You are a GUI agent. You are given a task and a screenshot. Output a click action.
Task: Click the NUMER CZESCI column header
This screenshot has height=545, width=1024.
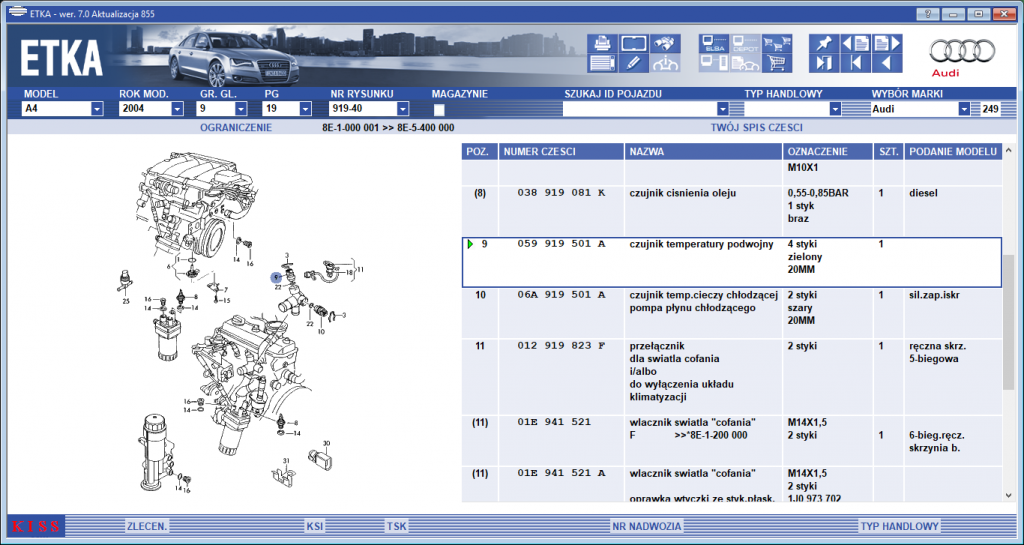click(x=562, y=151)
